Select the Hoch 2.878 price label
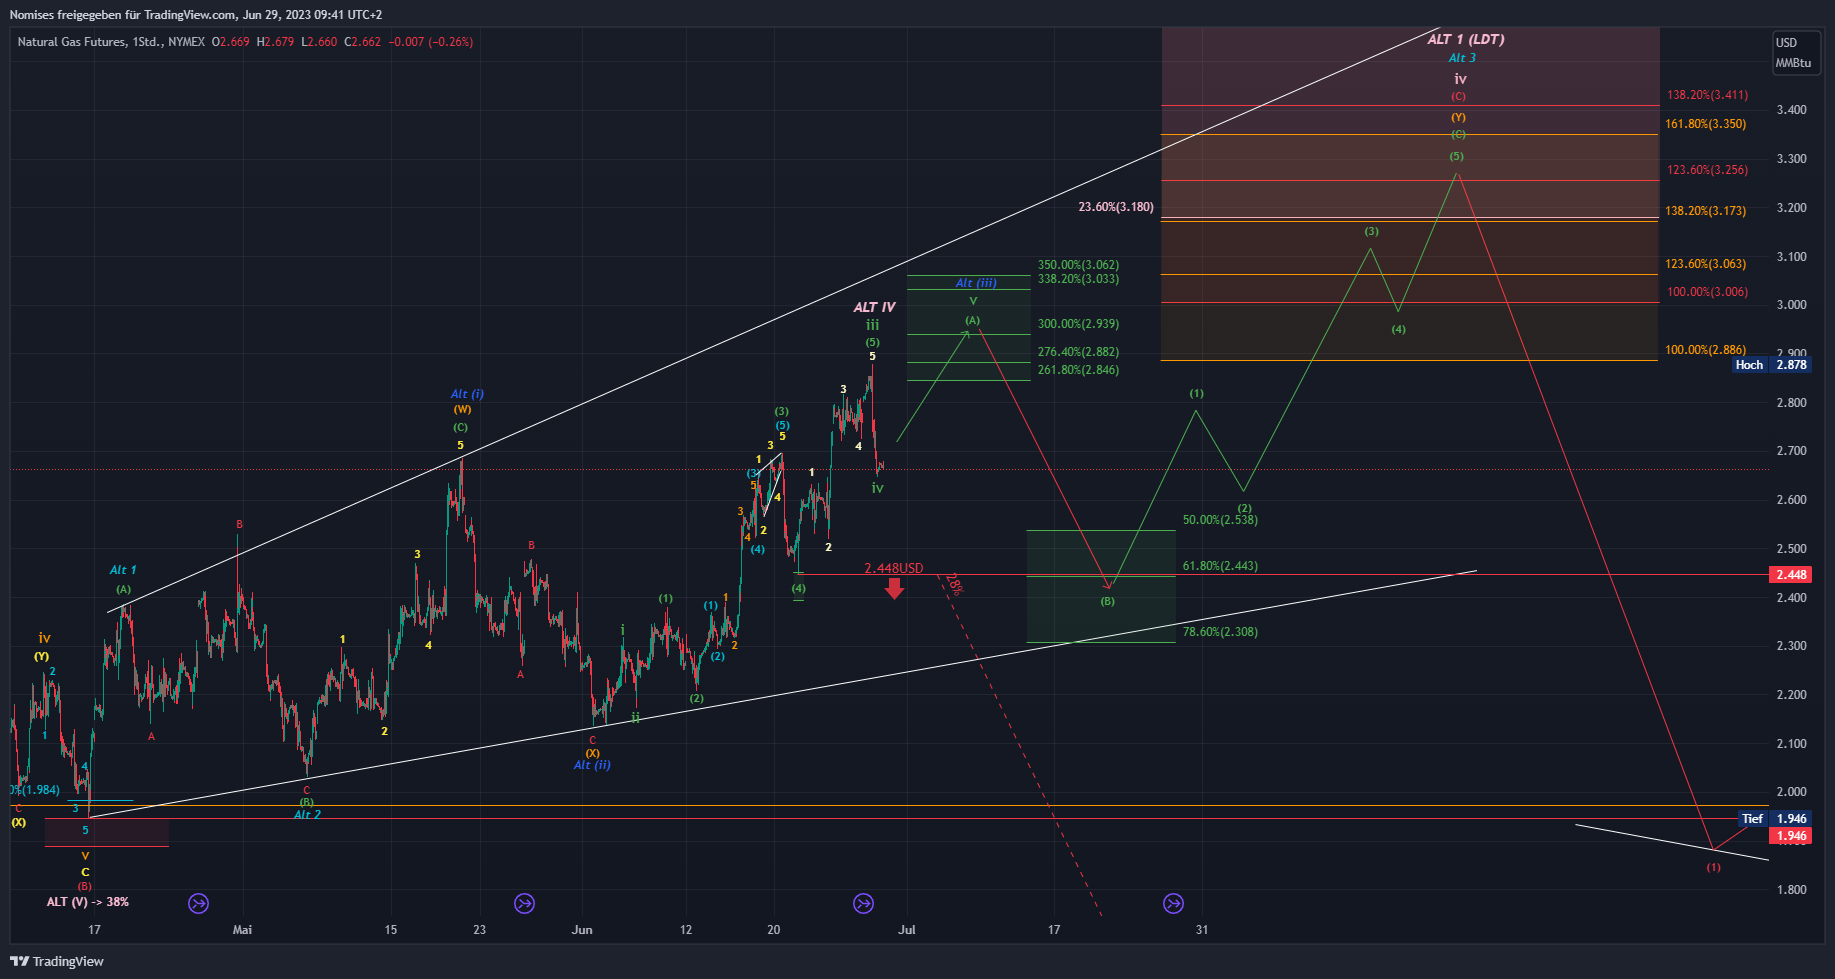 coord(1771,365)
